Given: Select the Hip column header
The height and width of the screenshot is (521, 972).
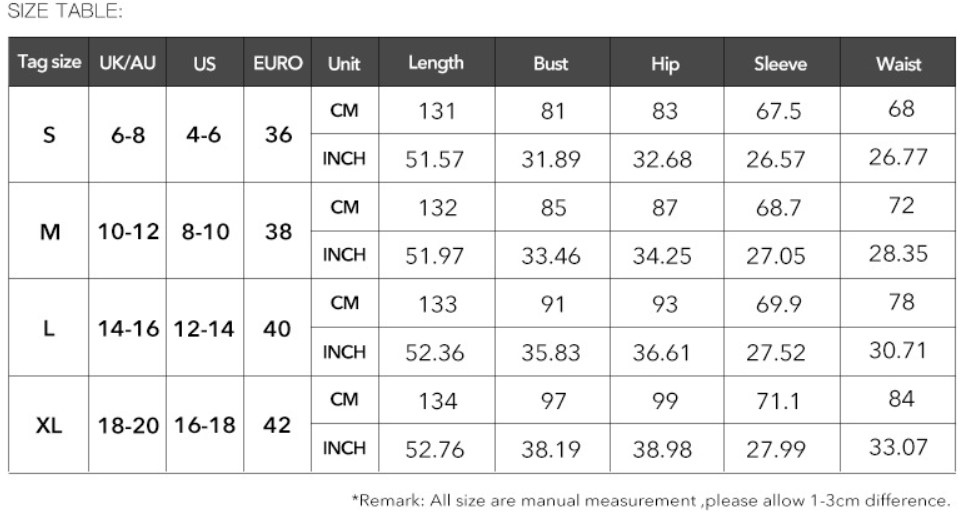Looking at the screenshot, I should tap(666, 62).
